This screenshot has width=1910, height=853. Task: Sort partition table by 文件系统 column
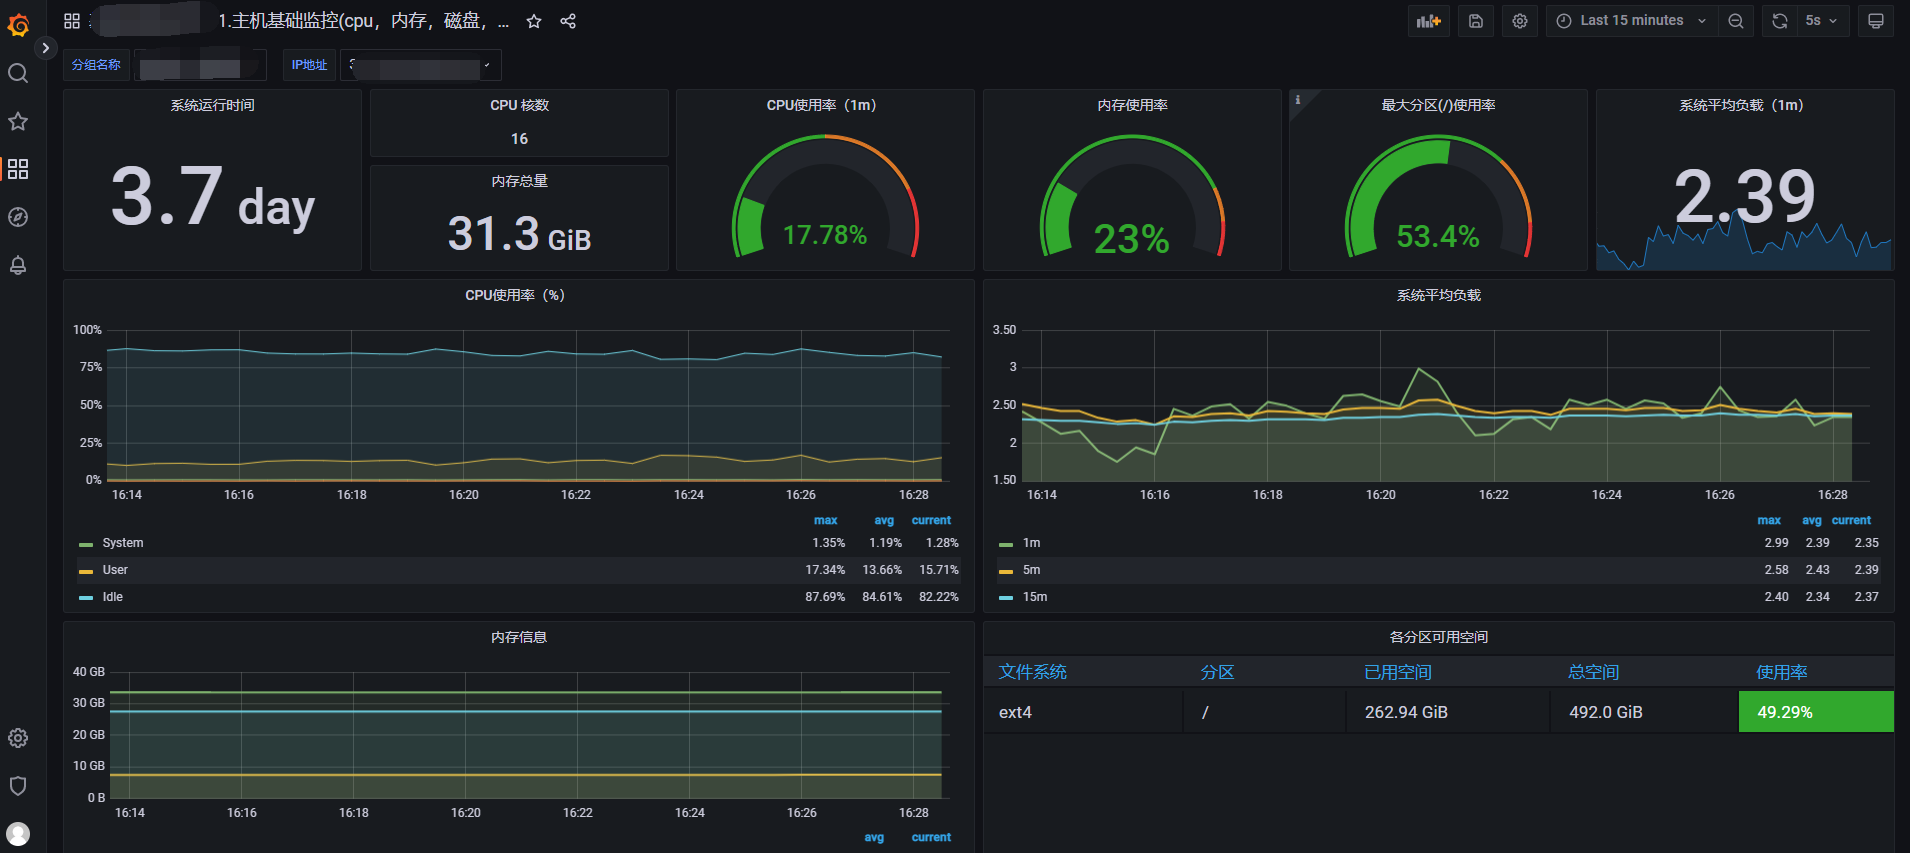1032,672
